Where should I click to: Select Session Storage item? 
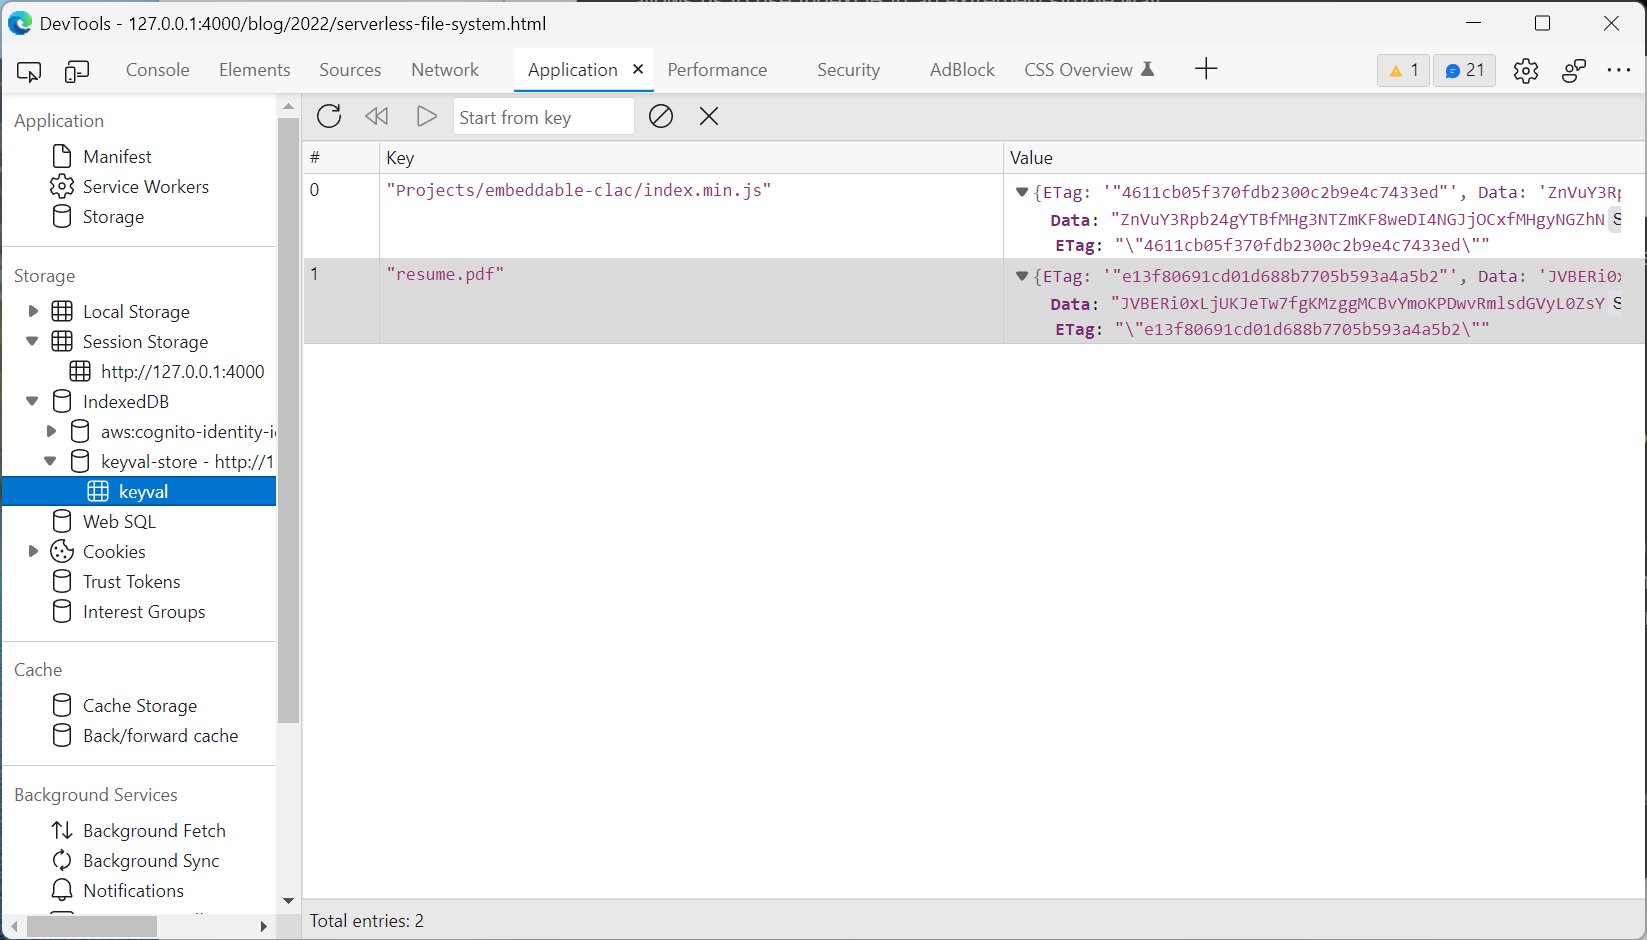[145, 342]
